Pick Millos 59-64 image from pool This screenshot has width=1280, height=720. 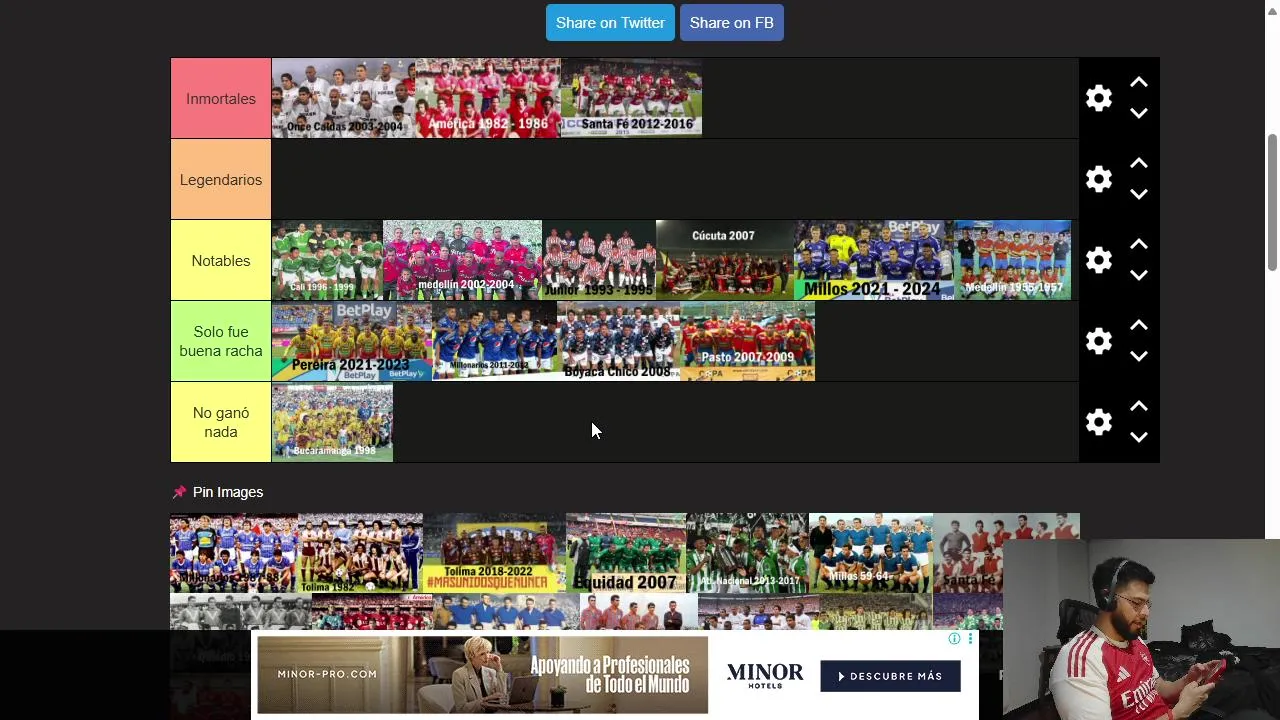click(870, 553)
